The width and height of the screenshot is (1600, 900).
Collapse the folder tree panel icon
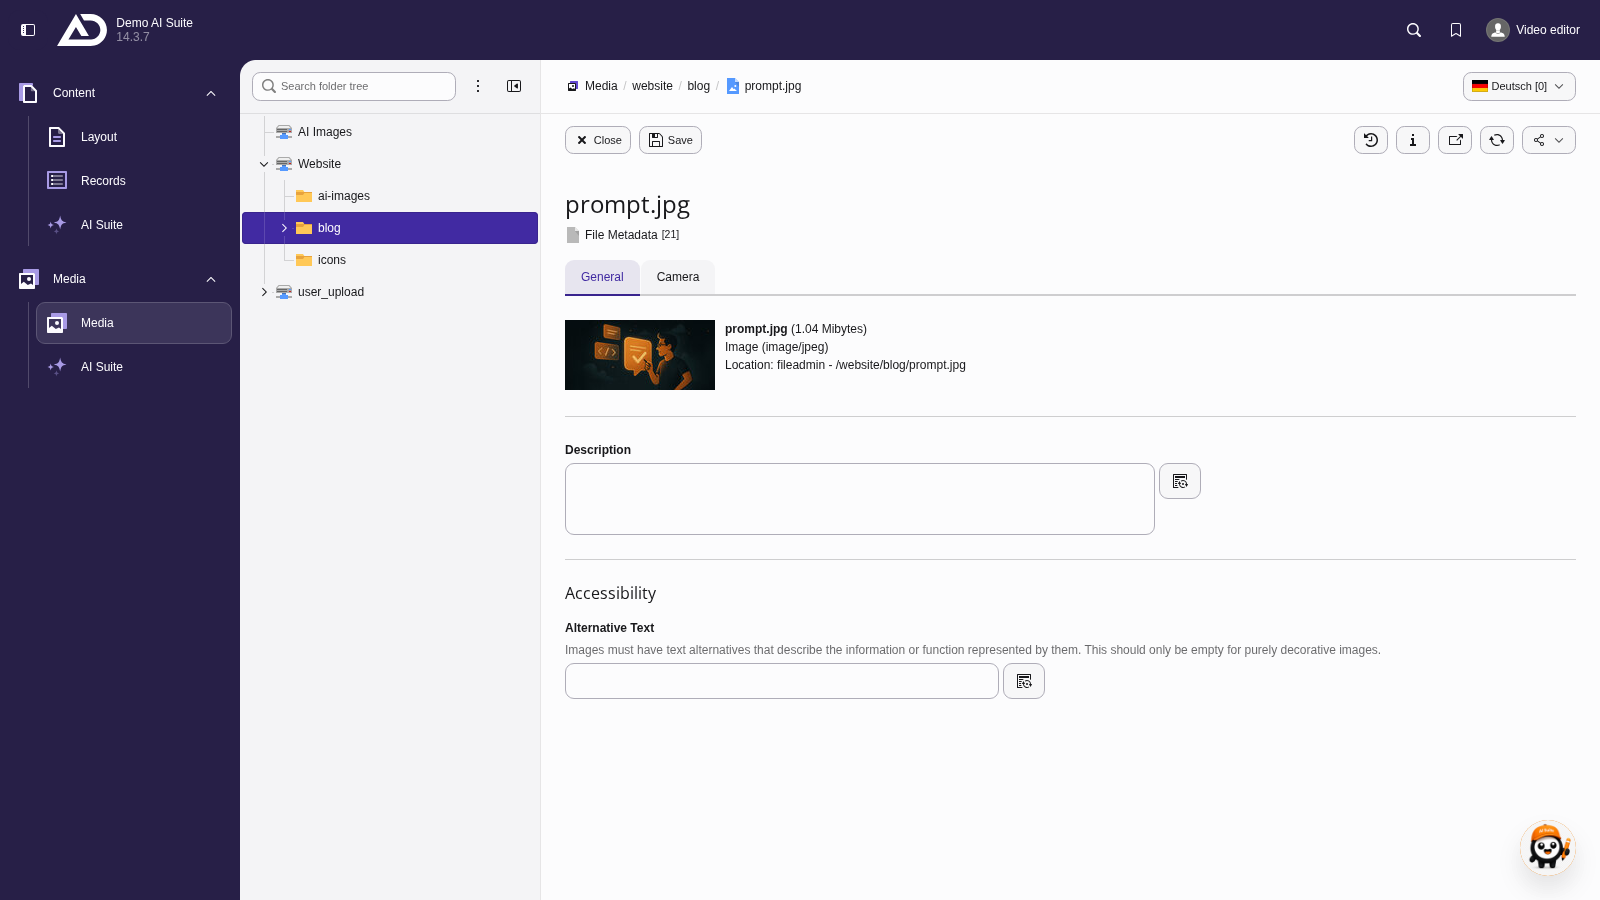coord(514,86)
